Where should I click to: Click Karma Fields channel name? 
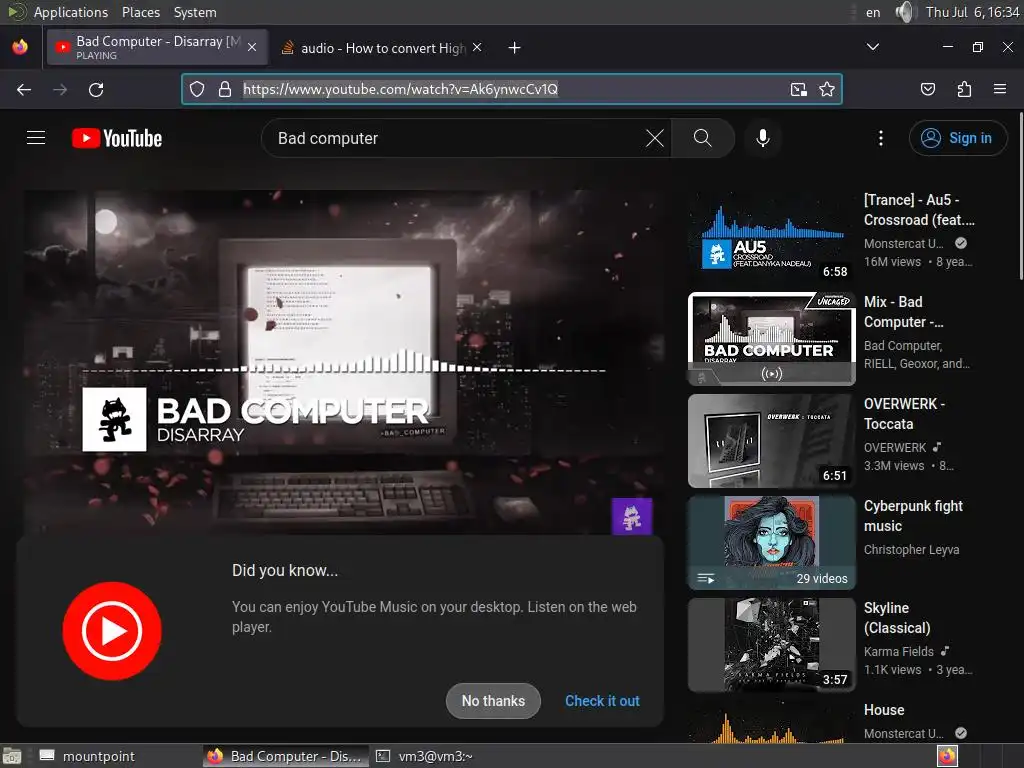pyautogui.click(x=899, y=652)
